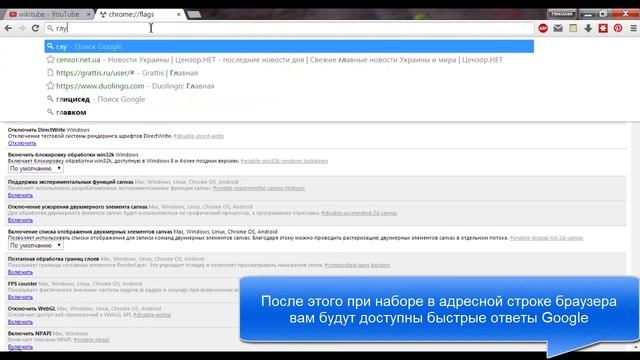Click the red star extension icon

coord(603,28)
